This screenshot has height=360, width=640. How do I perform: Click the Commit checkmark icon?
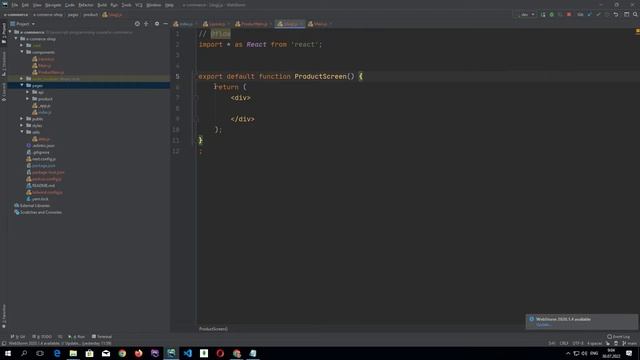(598, 15)
